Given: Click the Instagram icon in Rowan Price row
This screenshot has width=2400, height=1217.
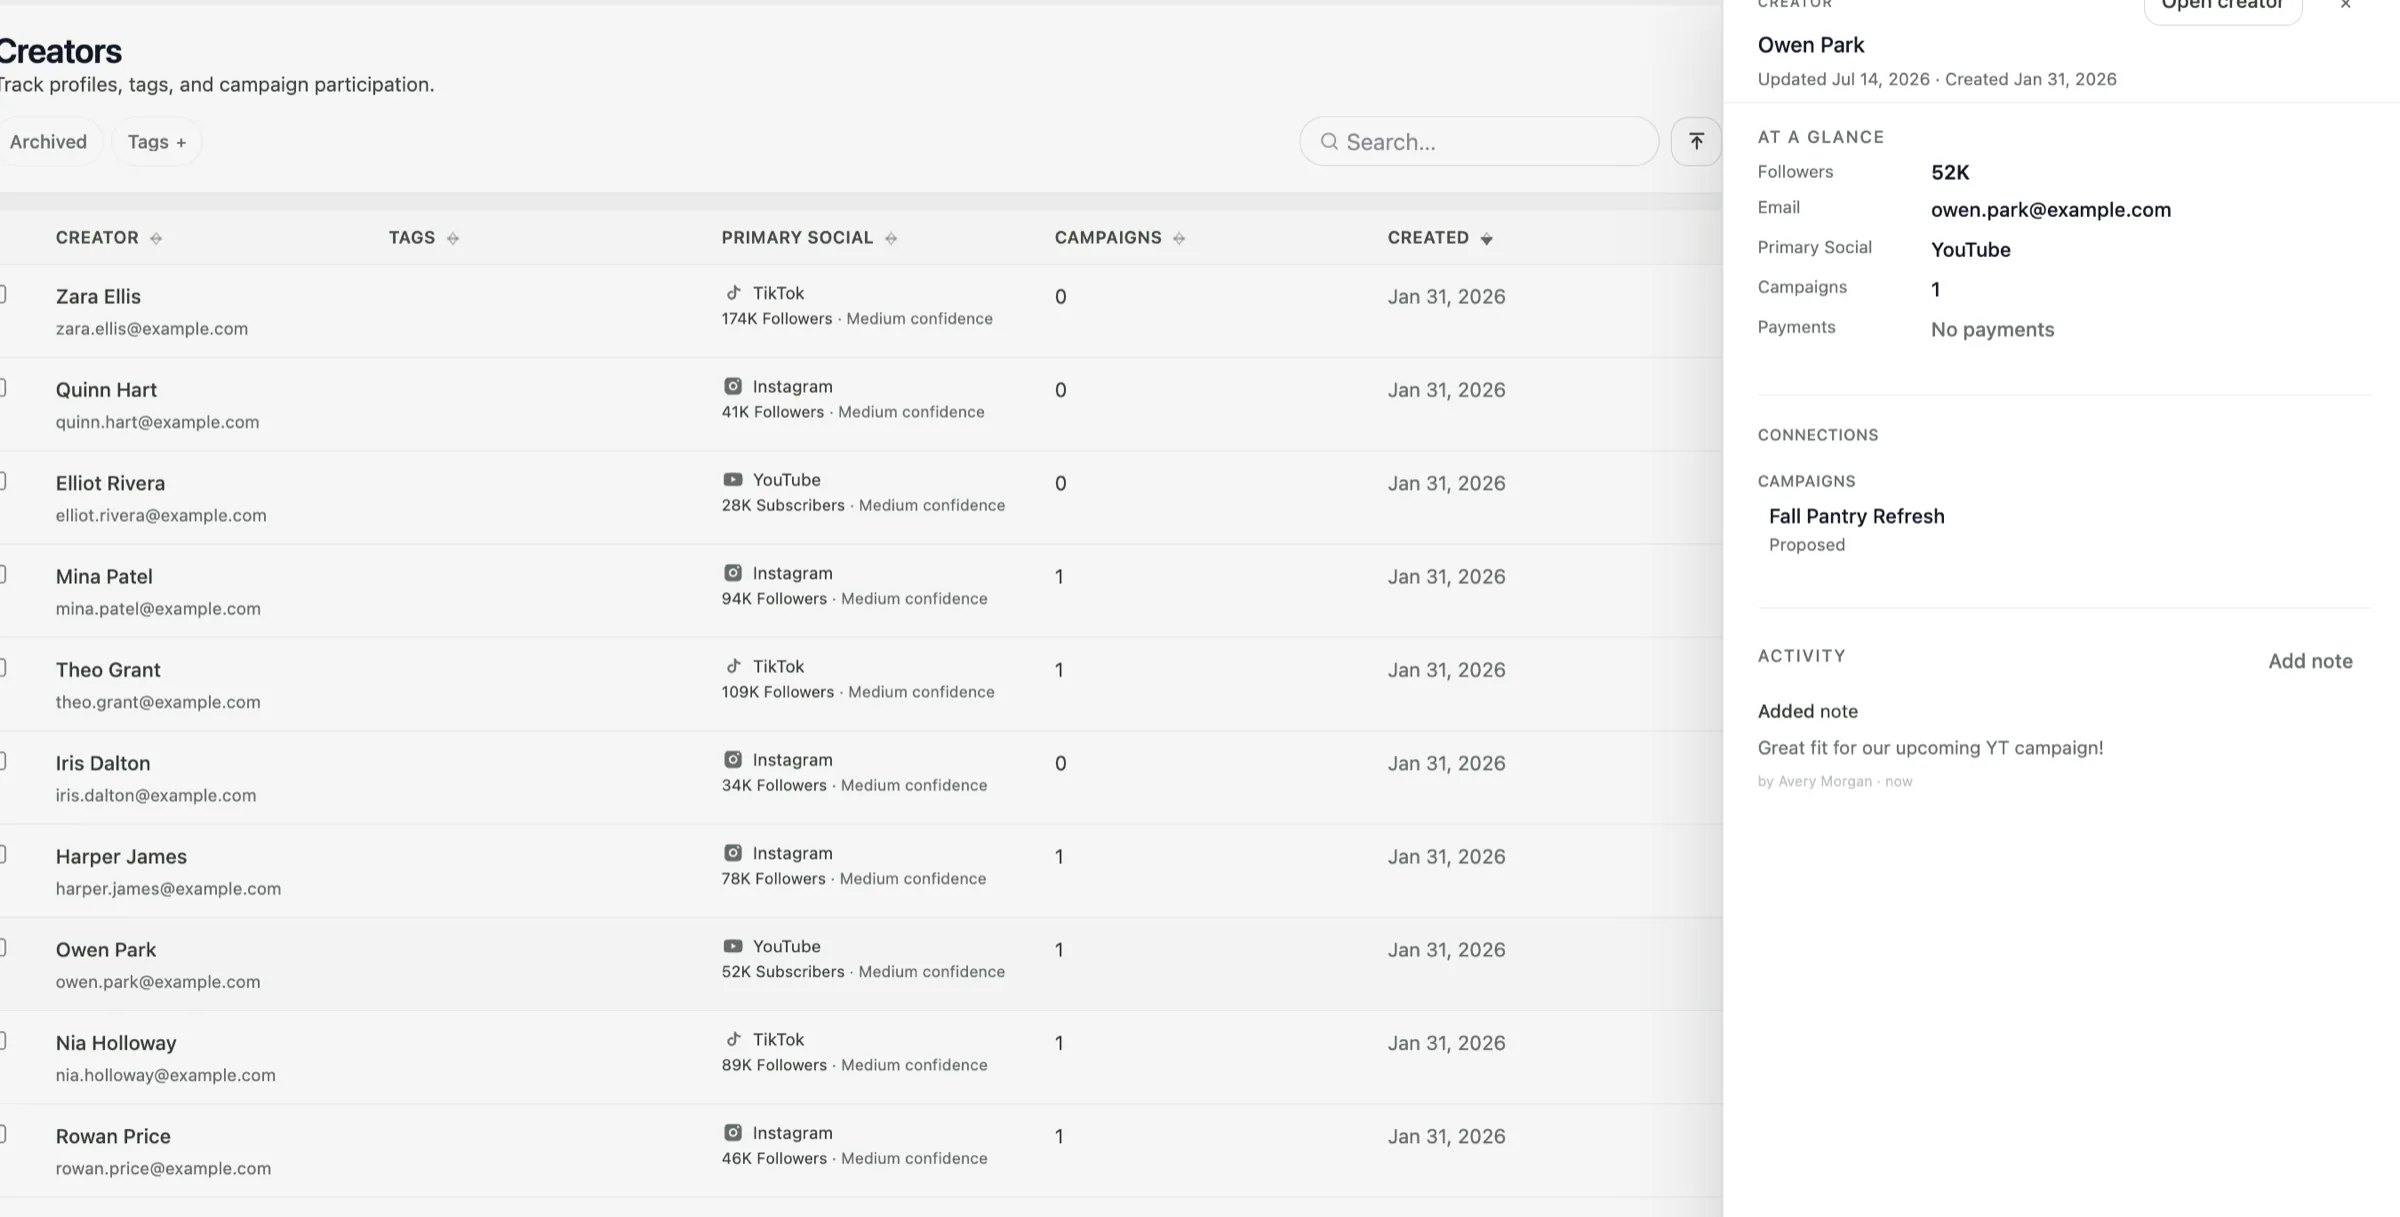Looking at the screenshot, I should [733, 1133].
